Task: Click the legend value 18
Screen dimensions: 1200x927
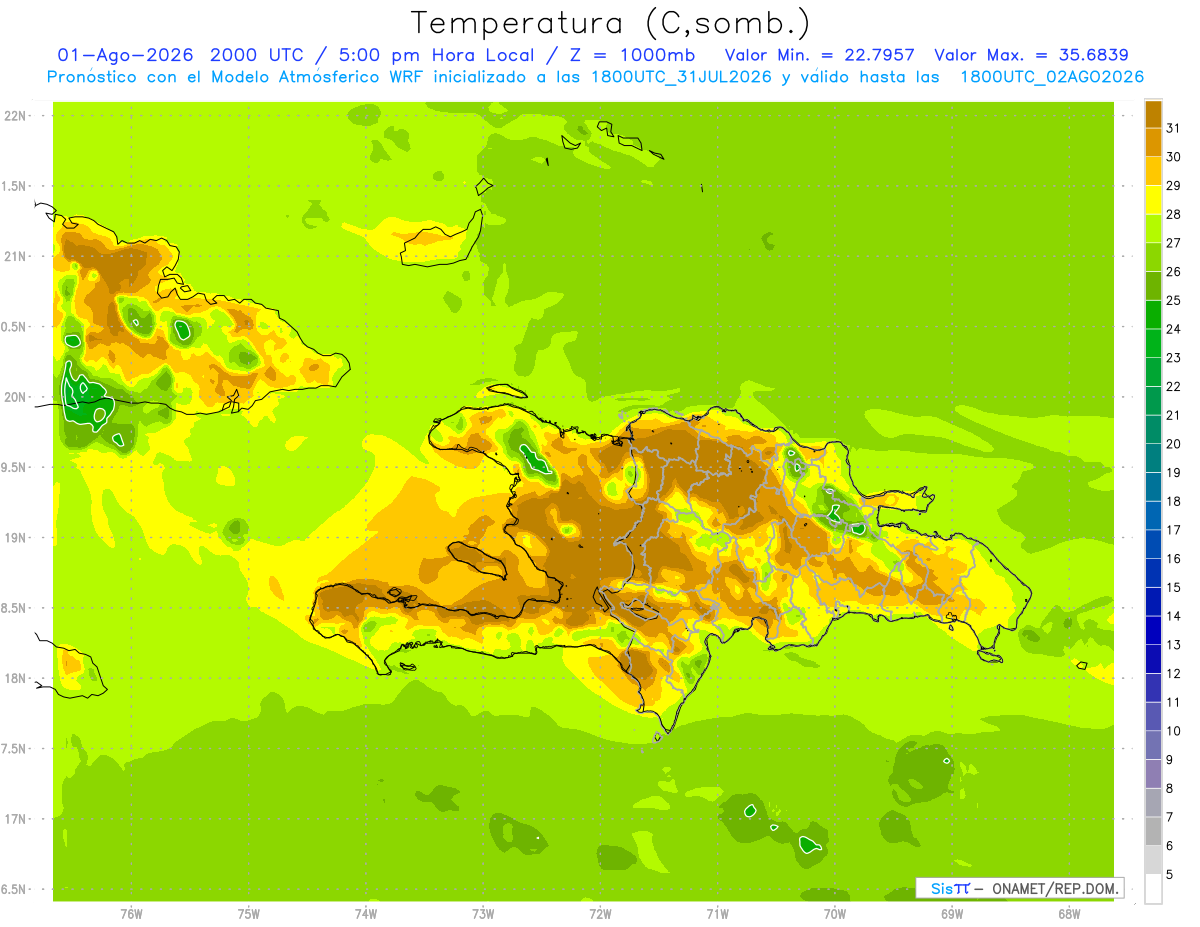Action: pos(1173,501)
